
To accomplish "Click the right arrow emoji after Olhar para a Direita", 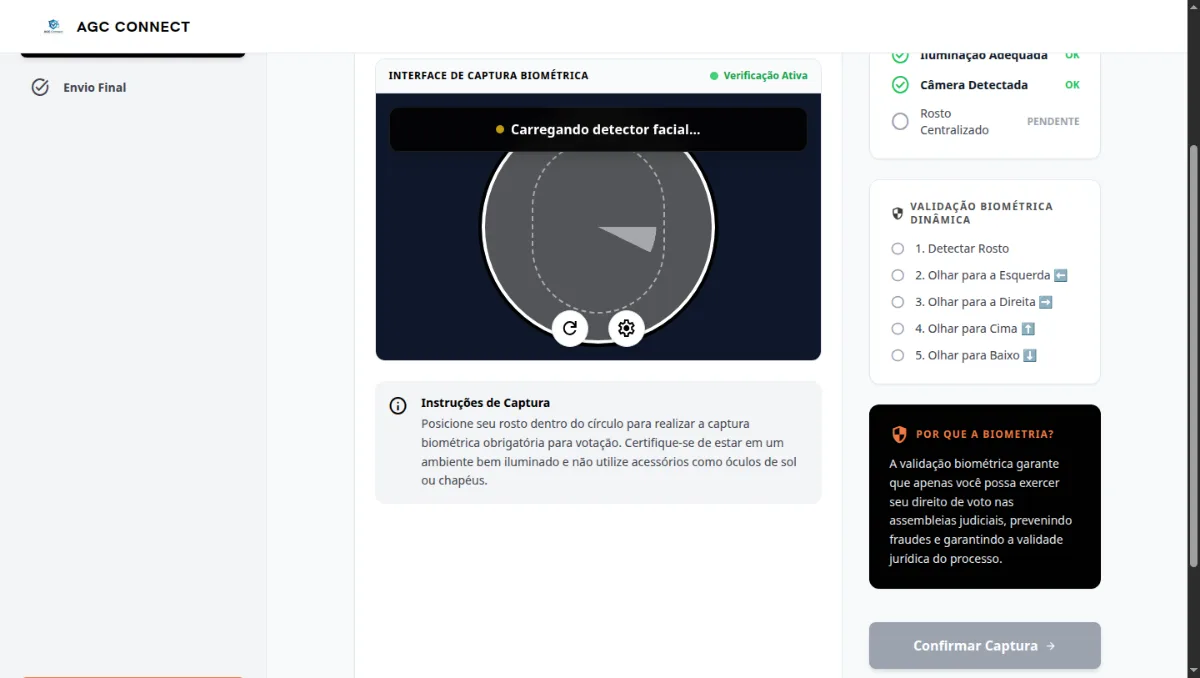I will 1046,302.
